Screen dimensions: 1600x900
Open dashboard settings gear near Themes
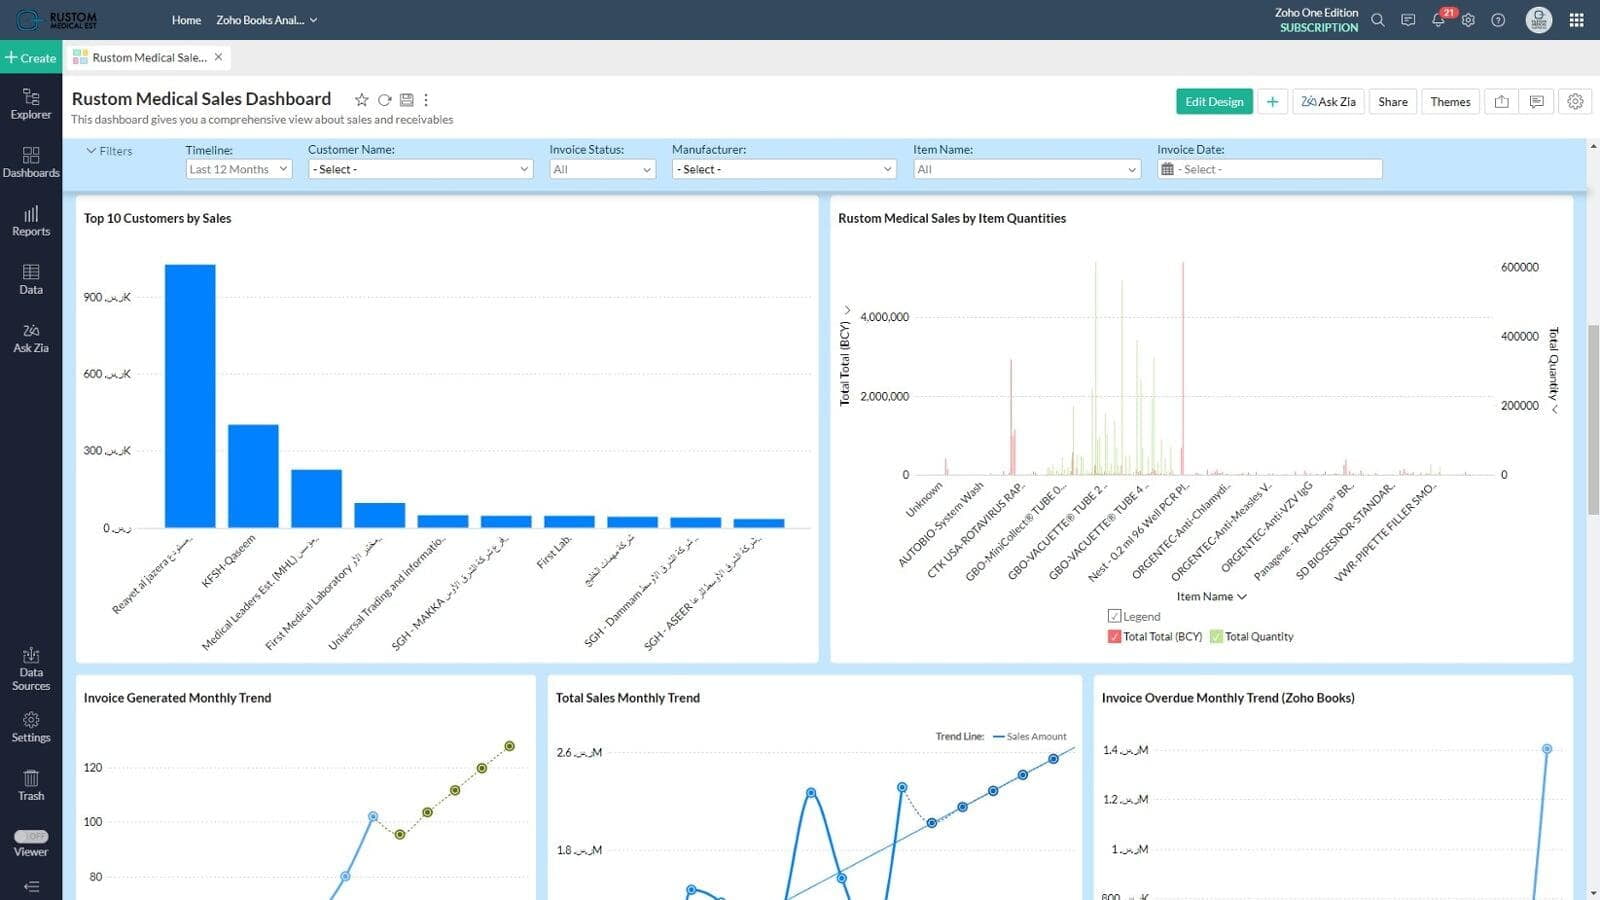coord(1575,102)
